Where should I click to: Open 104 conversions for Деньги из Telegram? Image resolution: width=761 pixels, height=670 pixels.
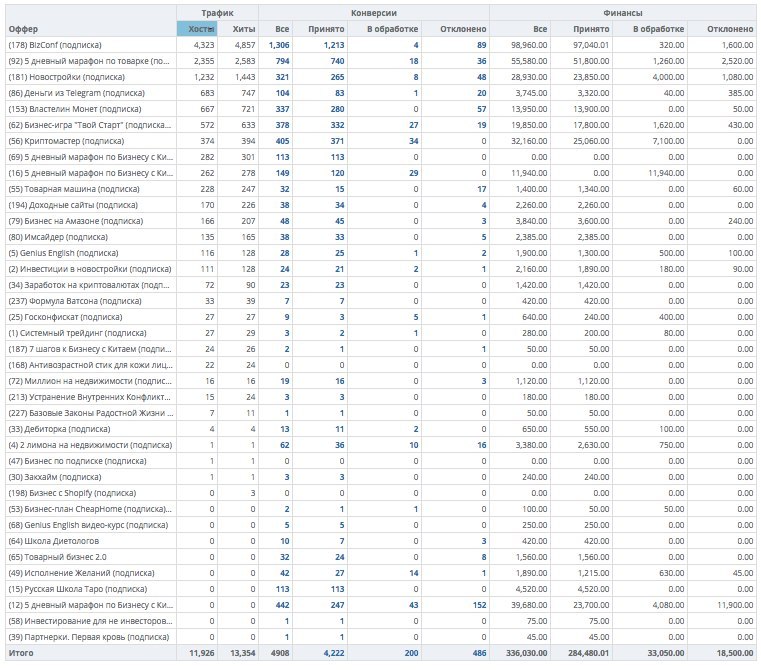pyautogui.click(x=282, y=93)
